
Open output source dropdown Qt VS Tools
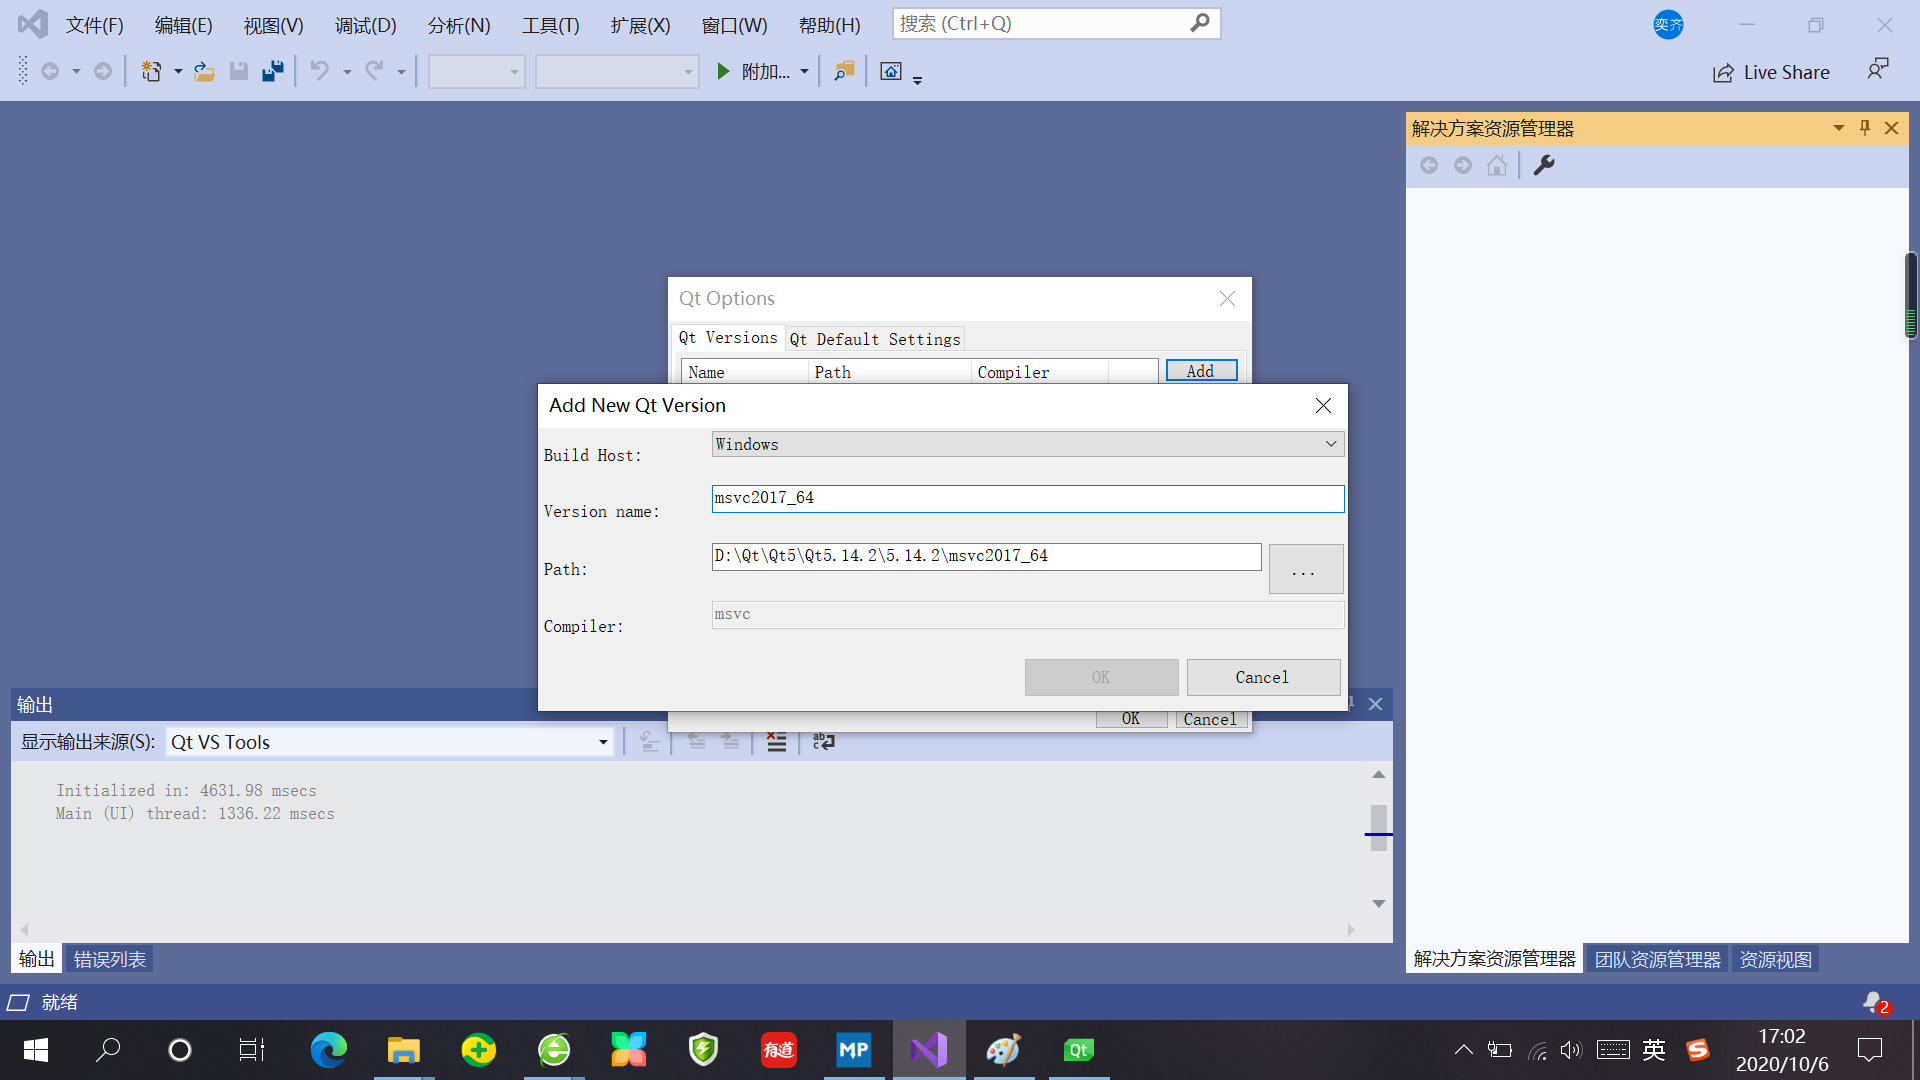coord(390,742)
